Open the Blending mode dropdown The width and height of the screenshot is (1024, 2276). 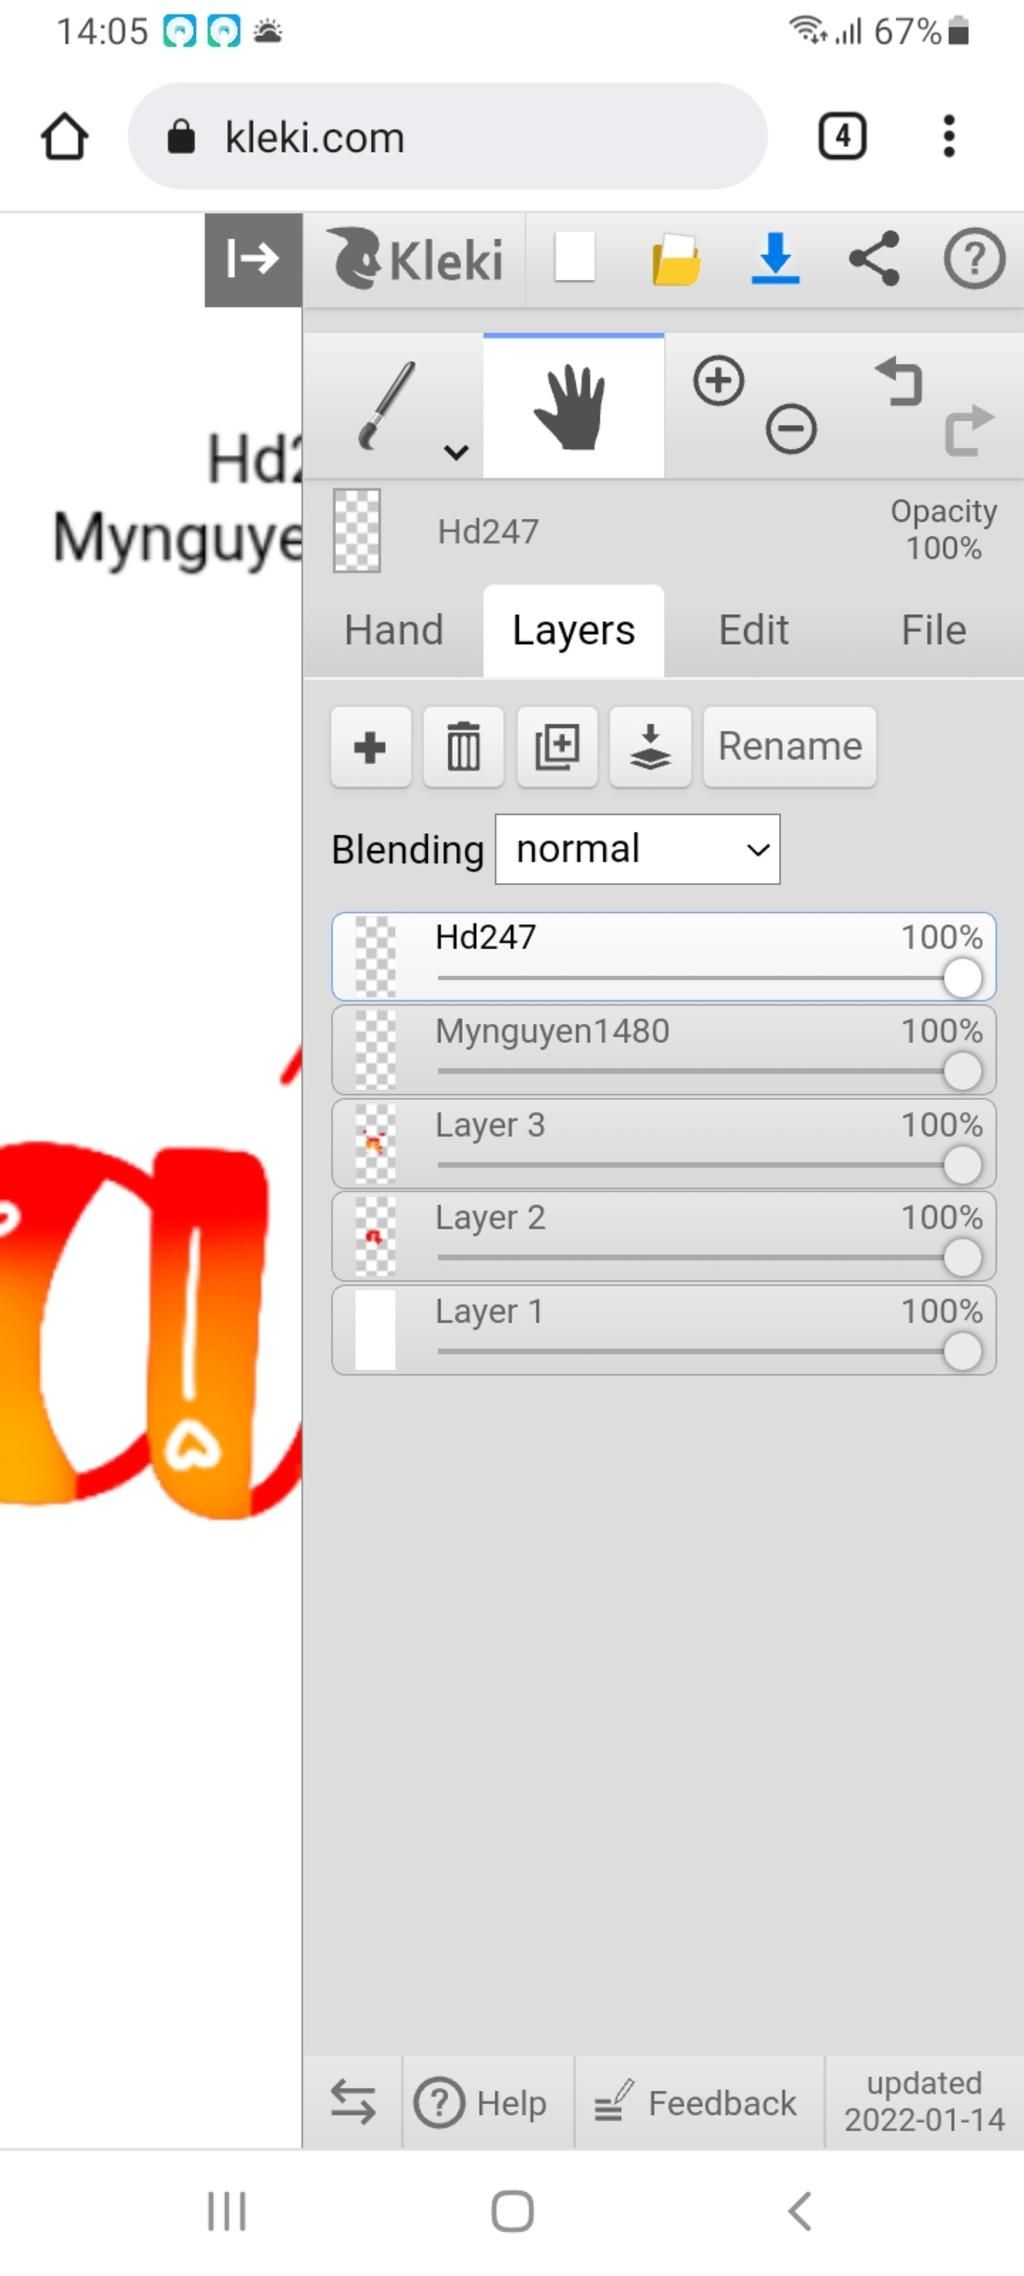638,849
